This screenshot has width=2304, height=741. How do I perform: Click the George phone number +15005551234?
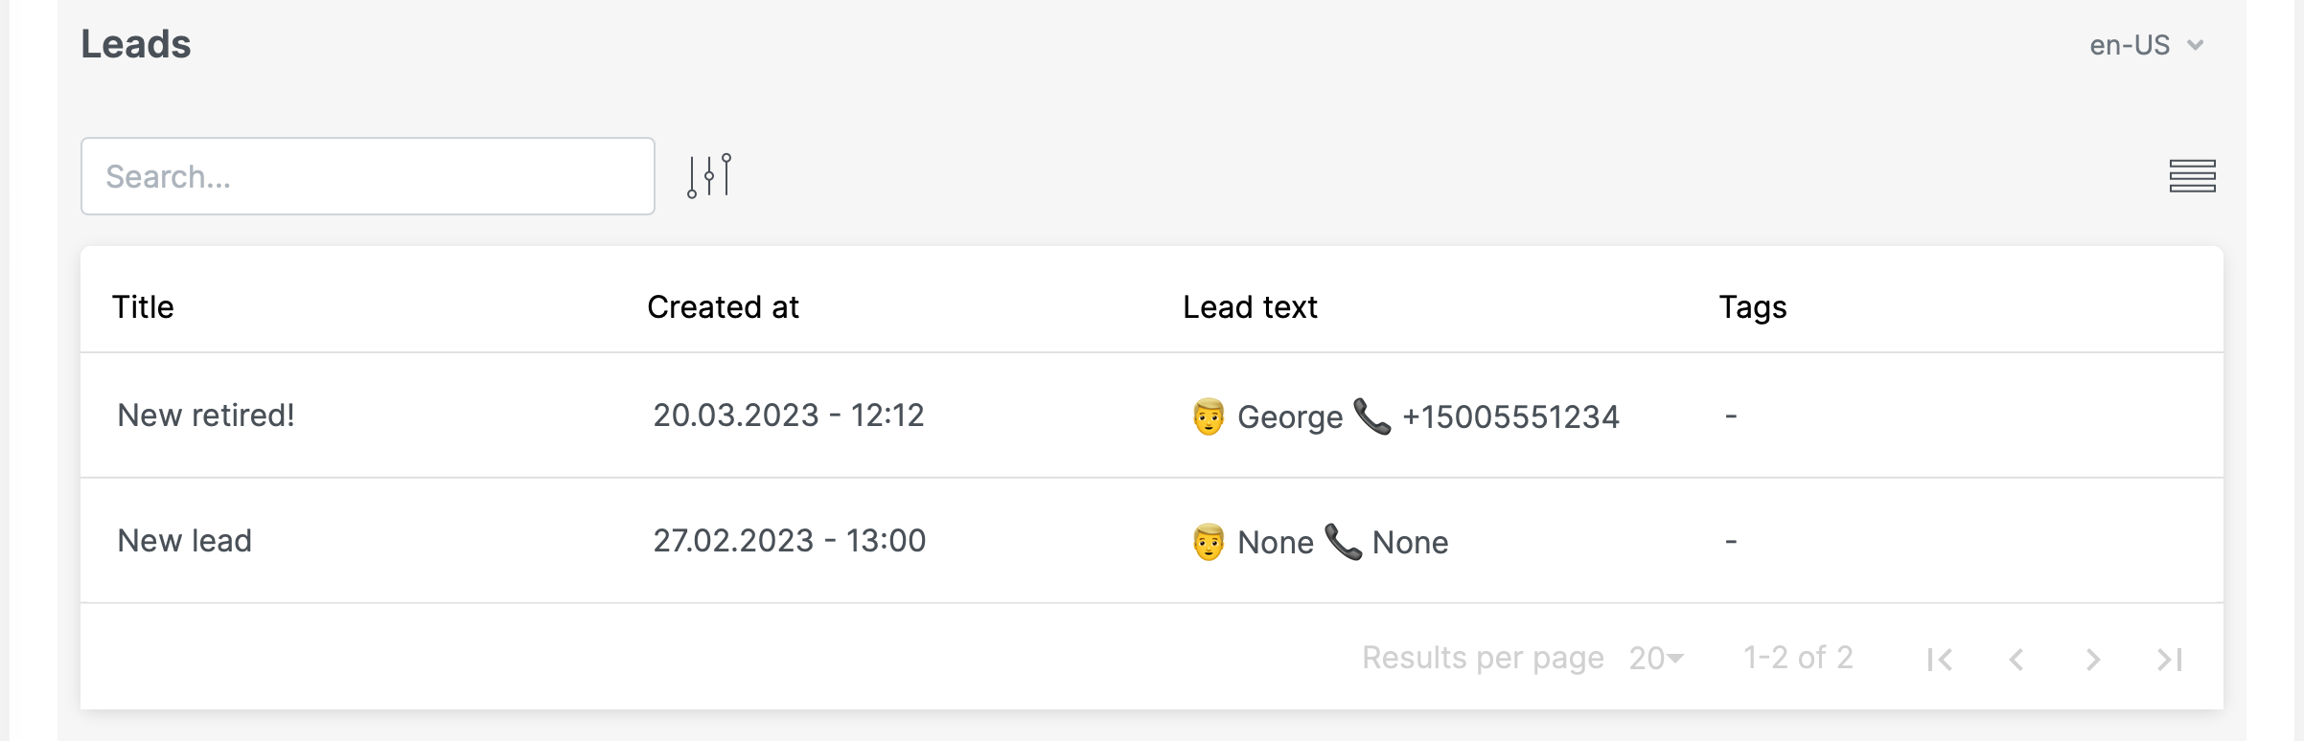1510,417
